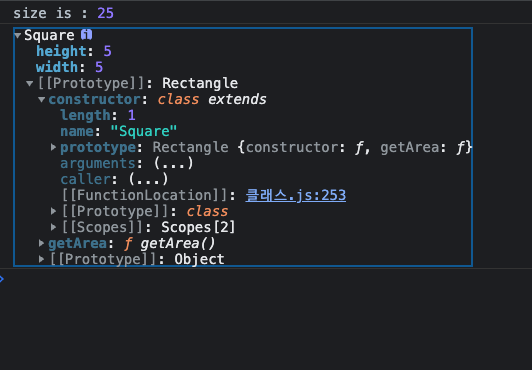
Task: Expand the [[Scopes]]: Scopes[2] row
Action: coord(53,227)
